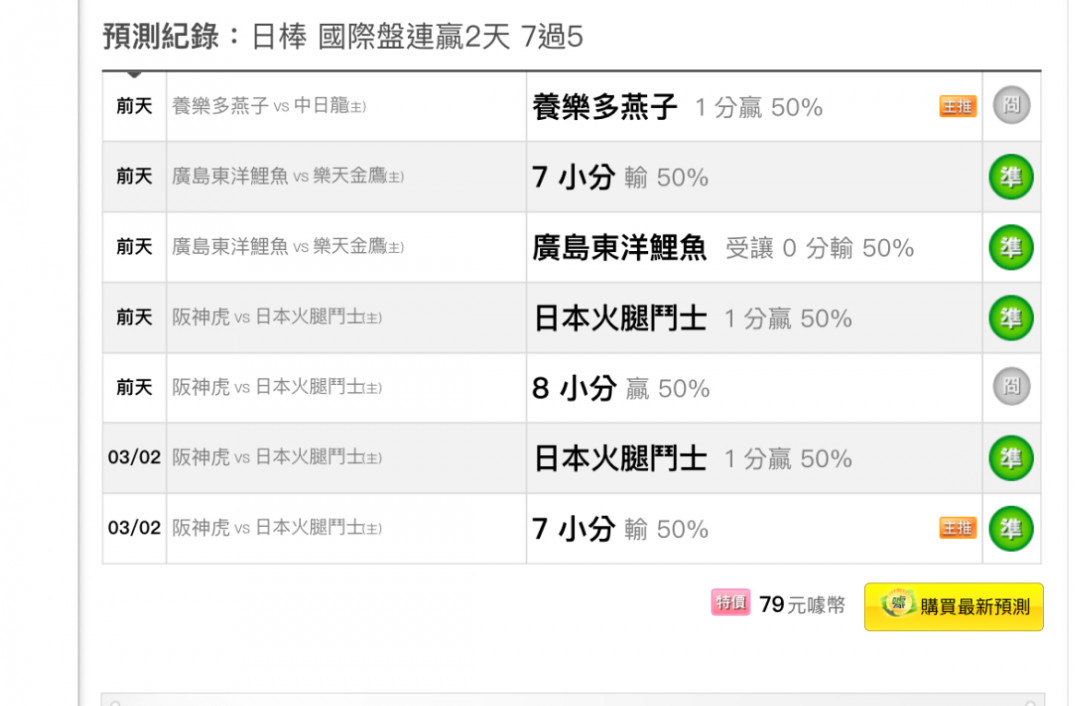This screenshot has height=706, width=1080.
Task: Click gray icon in 8 小分 贏 row
Action: pyautogui.click(x=1011, y=386)
